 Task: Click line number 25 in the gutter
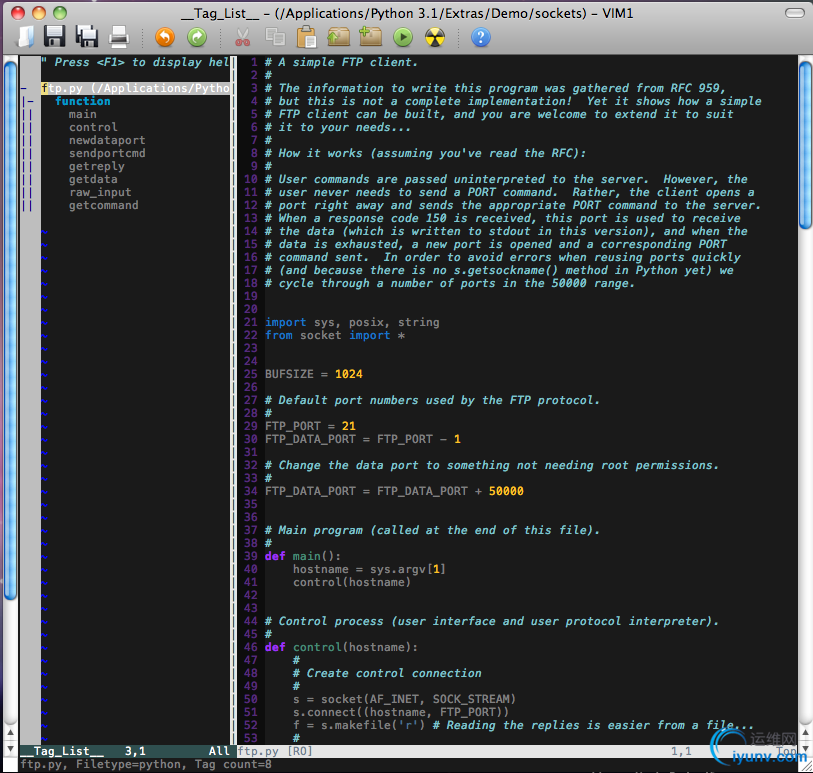pos(250,374)
